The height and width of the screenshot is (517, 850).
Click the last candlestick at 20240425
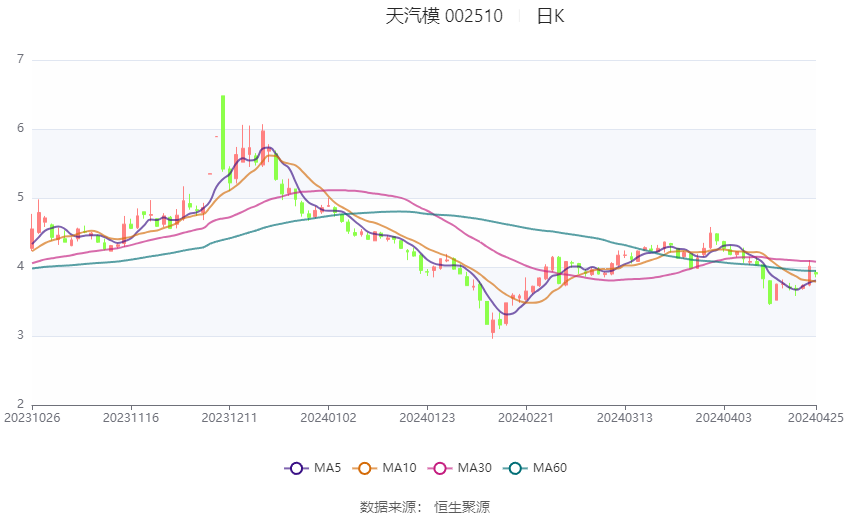[x=816, y=274]
